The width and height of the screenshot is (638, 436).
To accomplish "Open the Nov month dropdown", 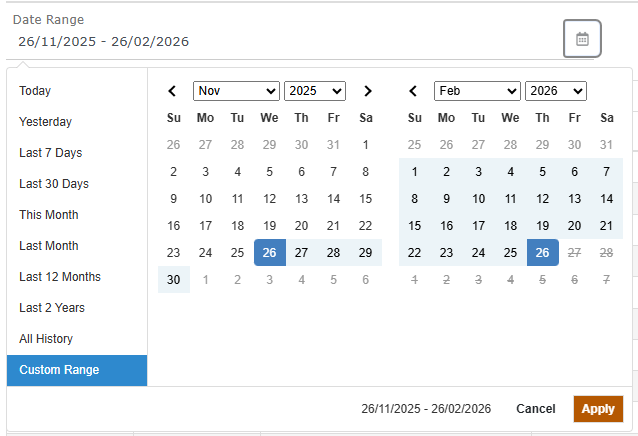I will coord(236,91).
